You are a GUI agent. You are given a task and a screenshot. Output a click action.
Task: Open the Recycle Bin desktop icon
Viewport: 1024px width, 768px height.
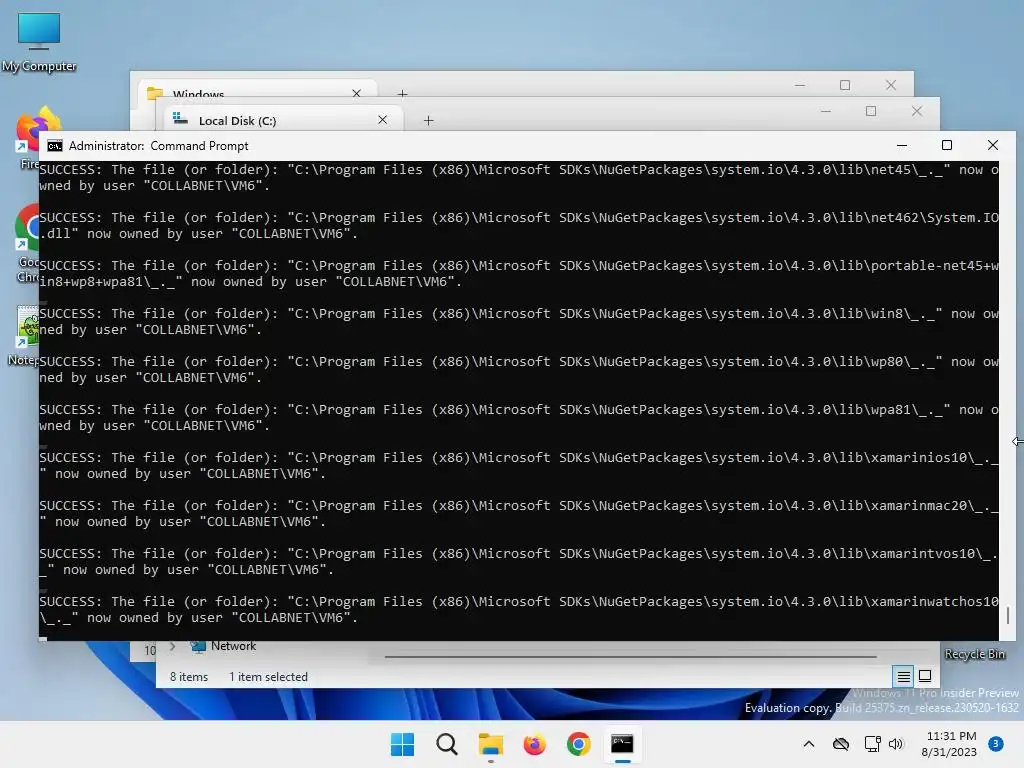974,654
